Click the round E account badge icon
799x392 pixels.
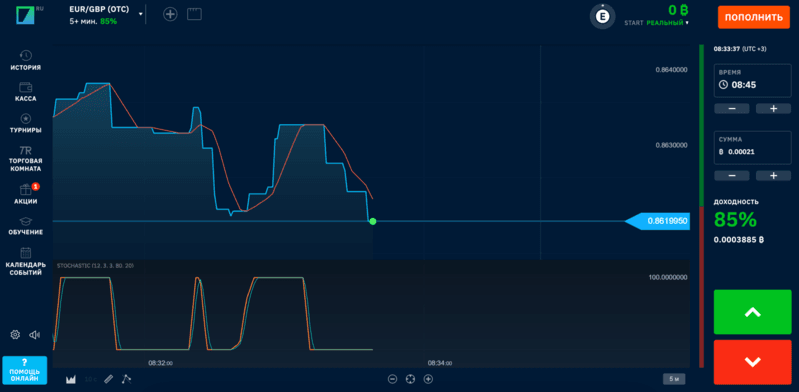[603, 16]
